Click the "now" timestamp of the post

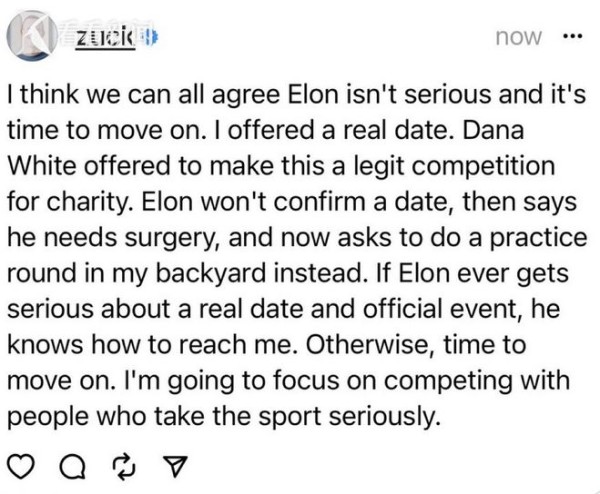click(518, 37)
